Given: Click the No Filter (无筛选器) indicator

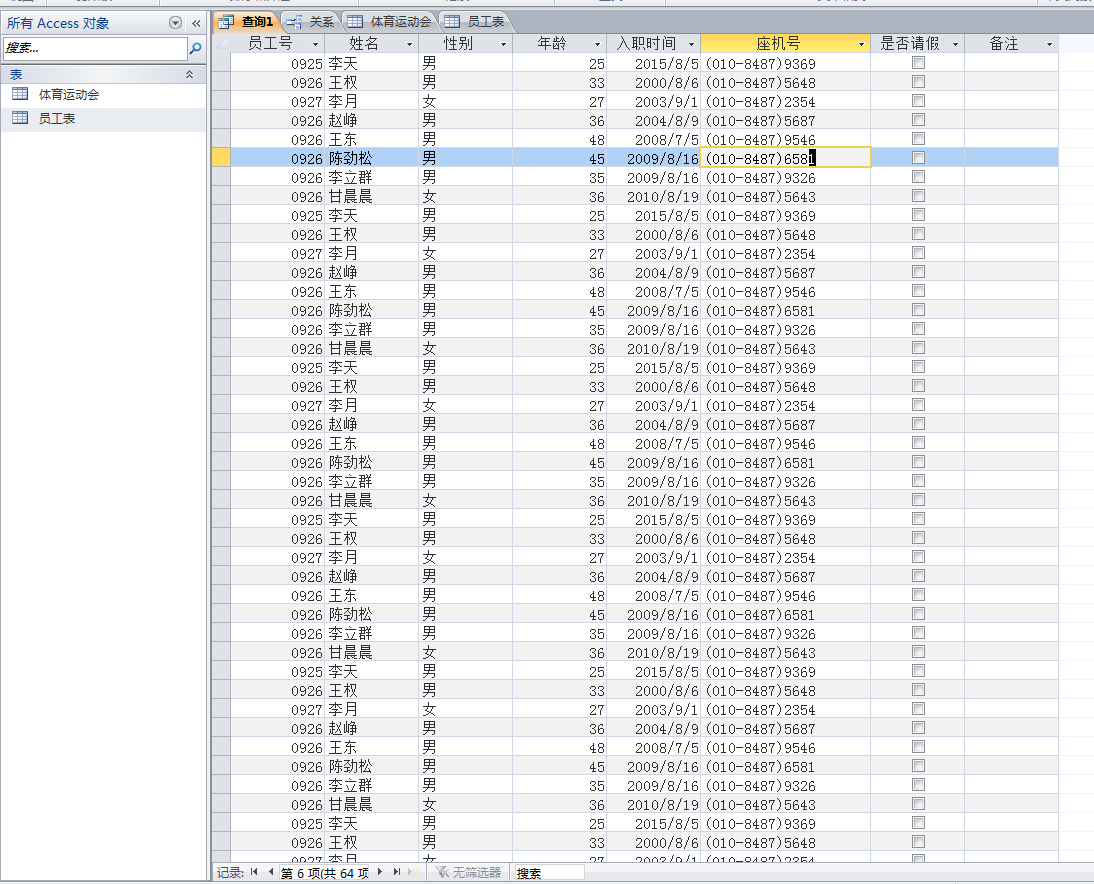Looking at the screenshot, I should pyautogui.click(x=468, y=872).
